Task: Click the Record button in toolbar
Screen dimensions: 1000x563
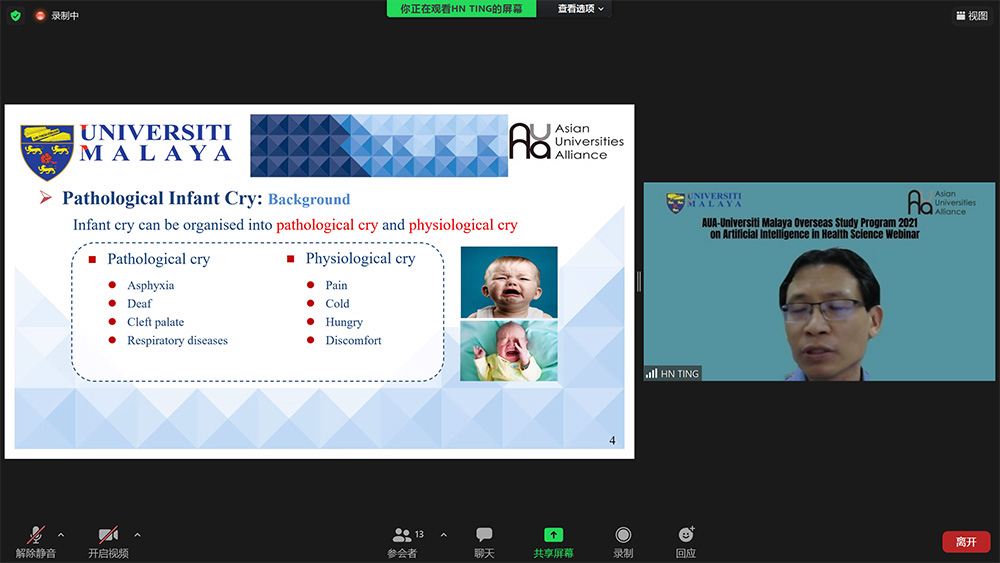Action: click(x=623, y=542)
